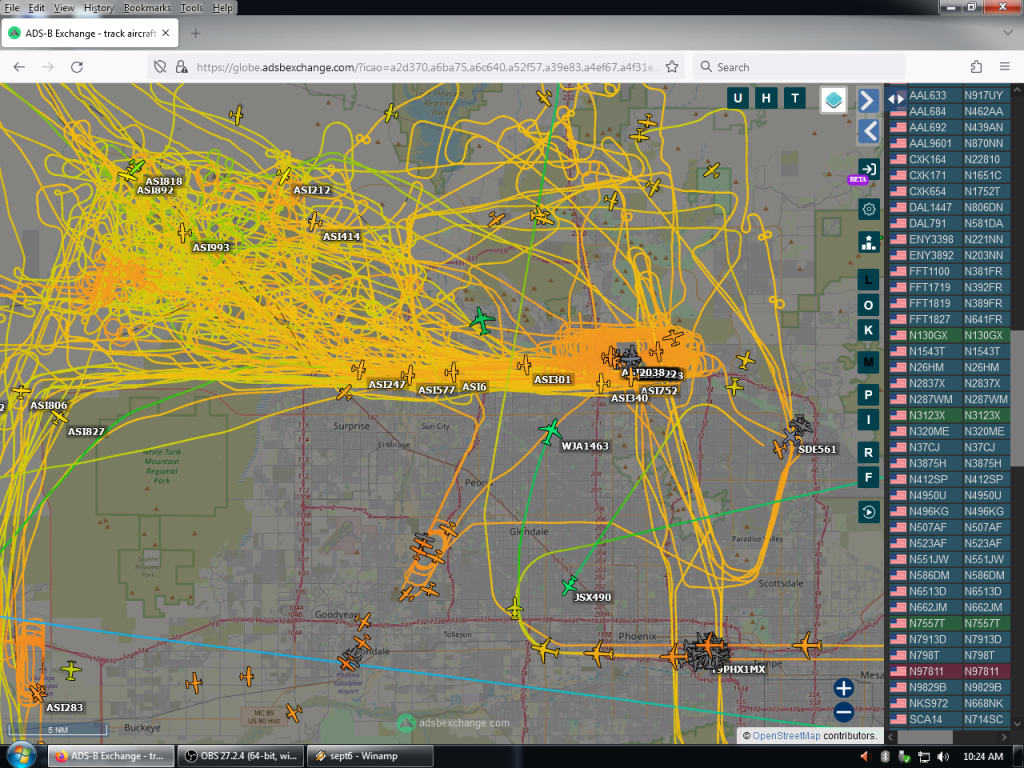Screen dimensions: 1024x768
Task: Expand the list all tabs dropdown
Action: click(1006, 33)
